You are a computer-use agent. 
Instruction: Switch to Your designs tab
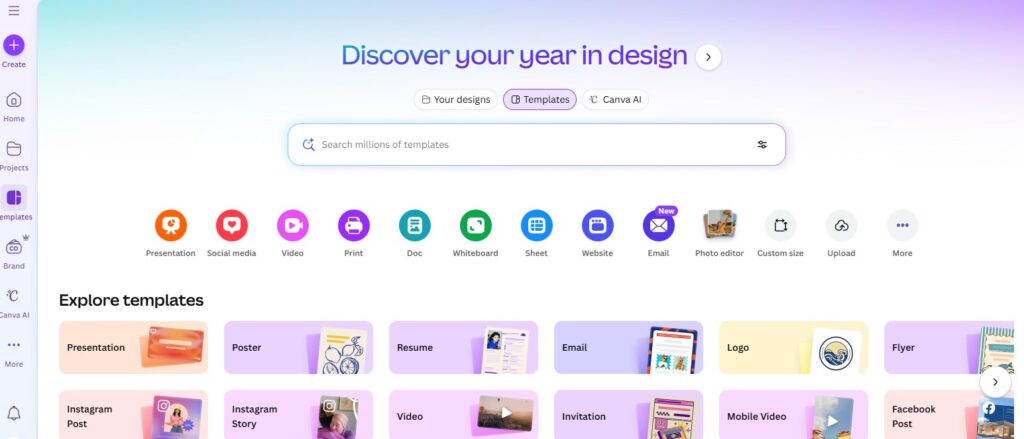click(456, 99)
